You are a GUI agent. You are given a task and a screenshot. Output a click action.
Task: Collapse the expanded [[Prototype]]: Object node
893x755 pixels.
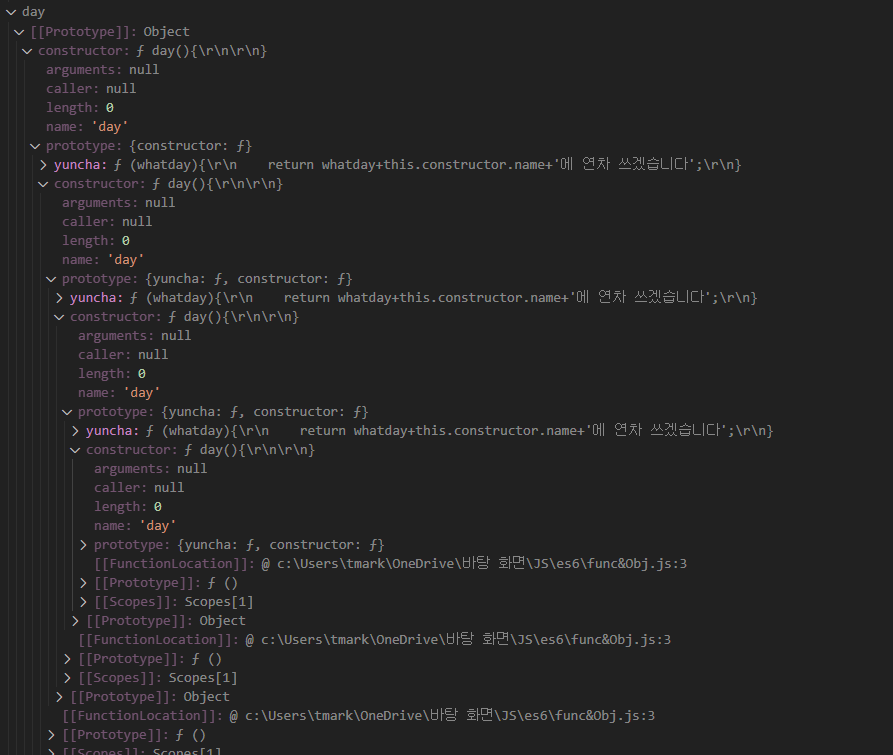click(x=19, y=32)
